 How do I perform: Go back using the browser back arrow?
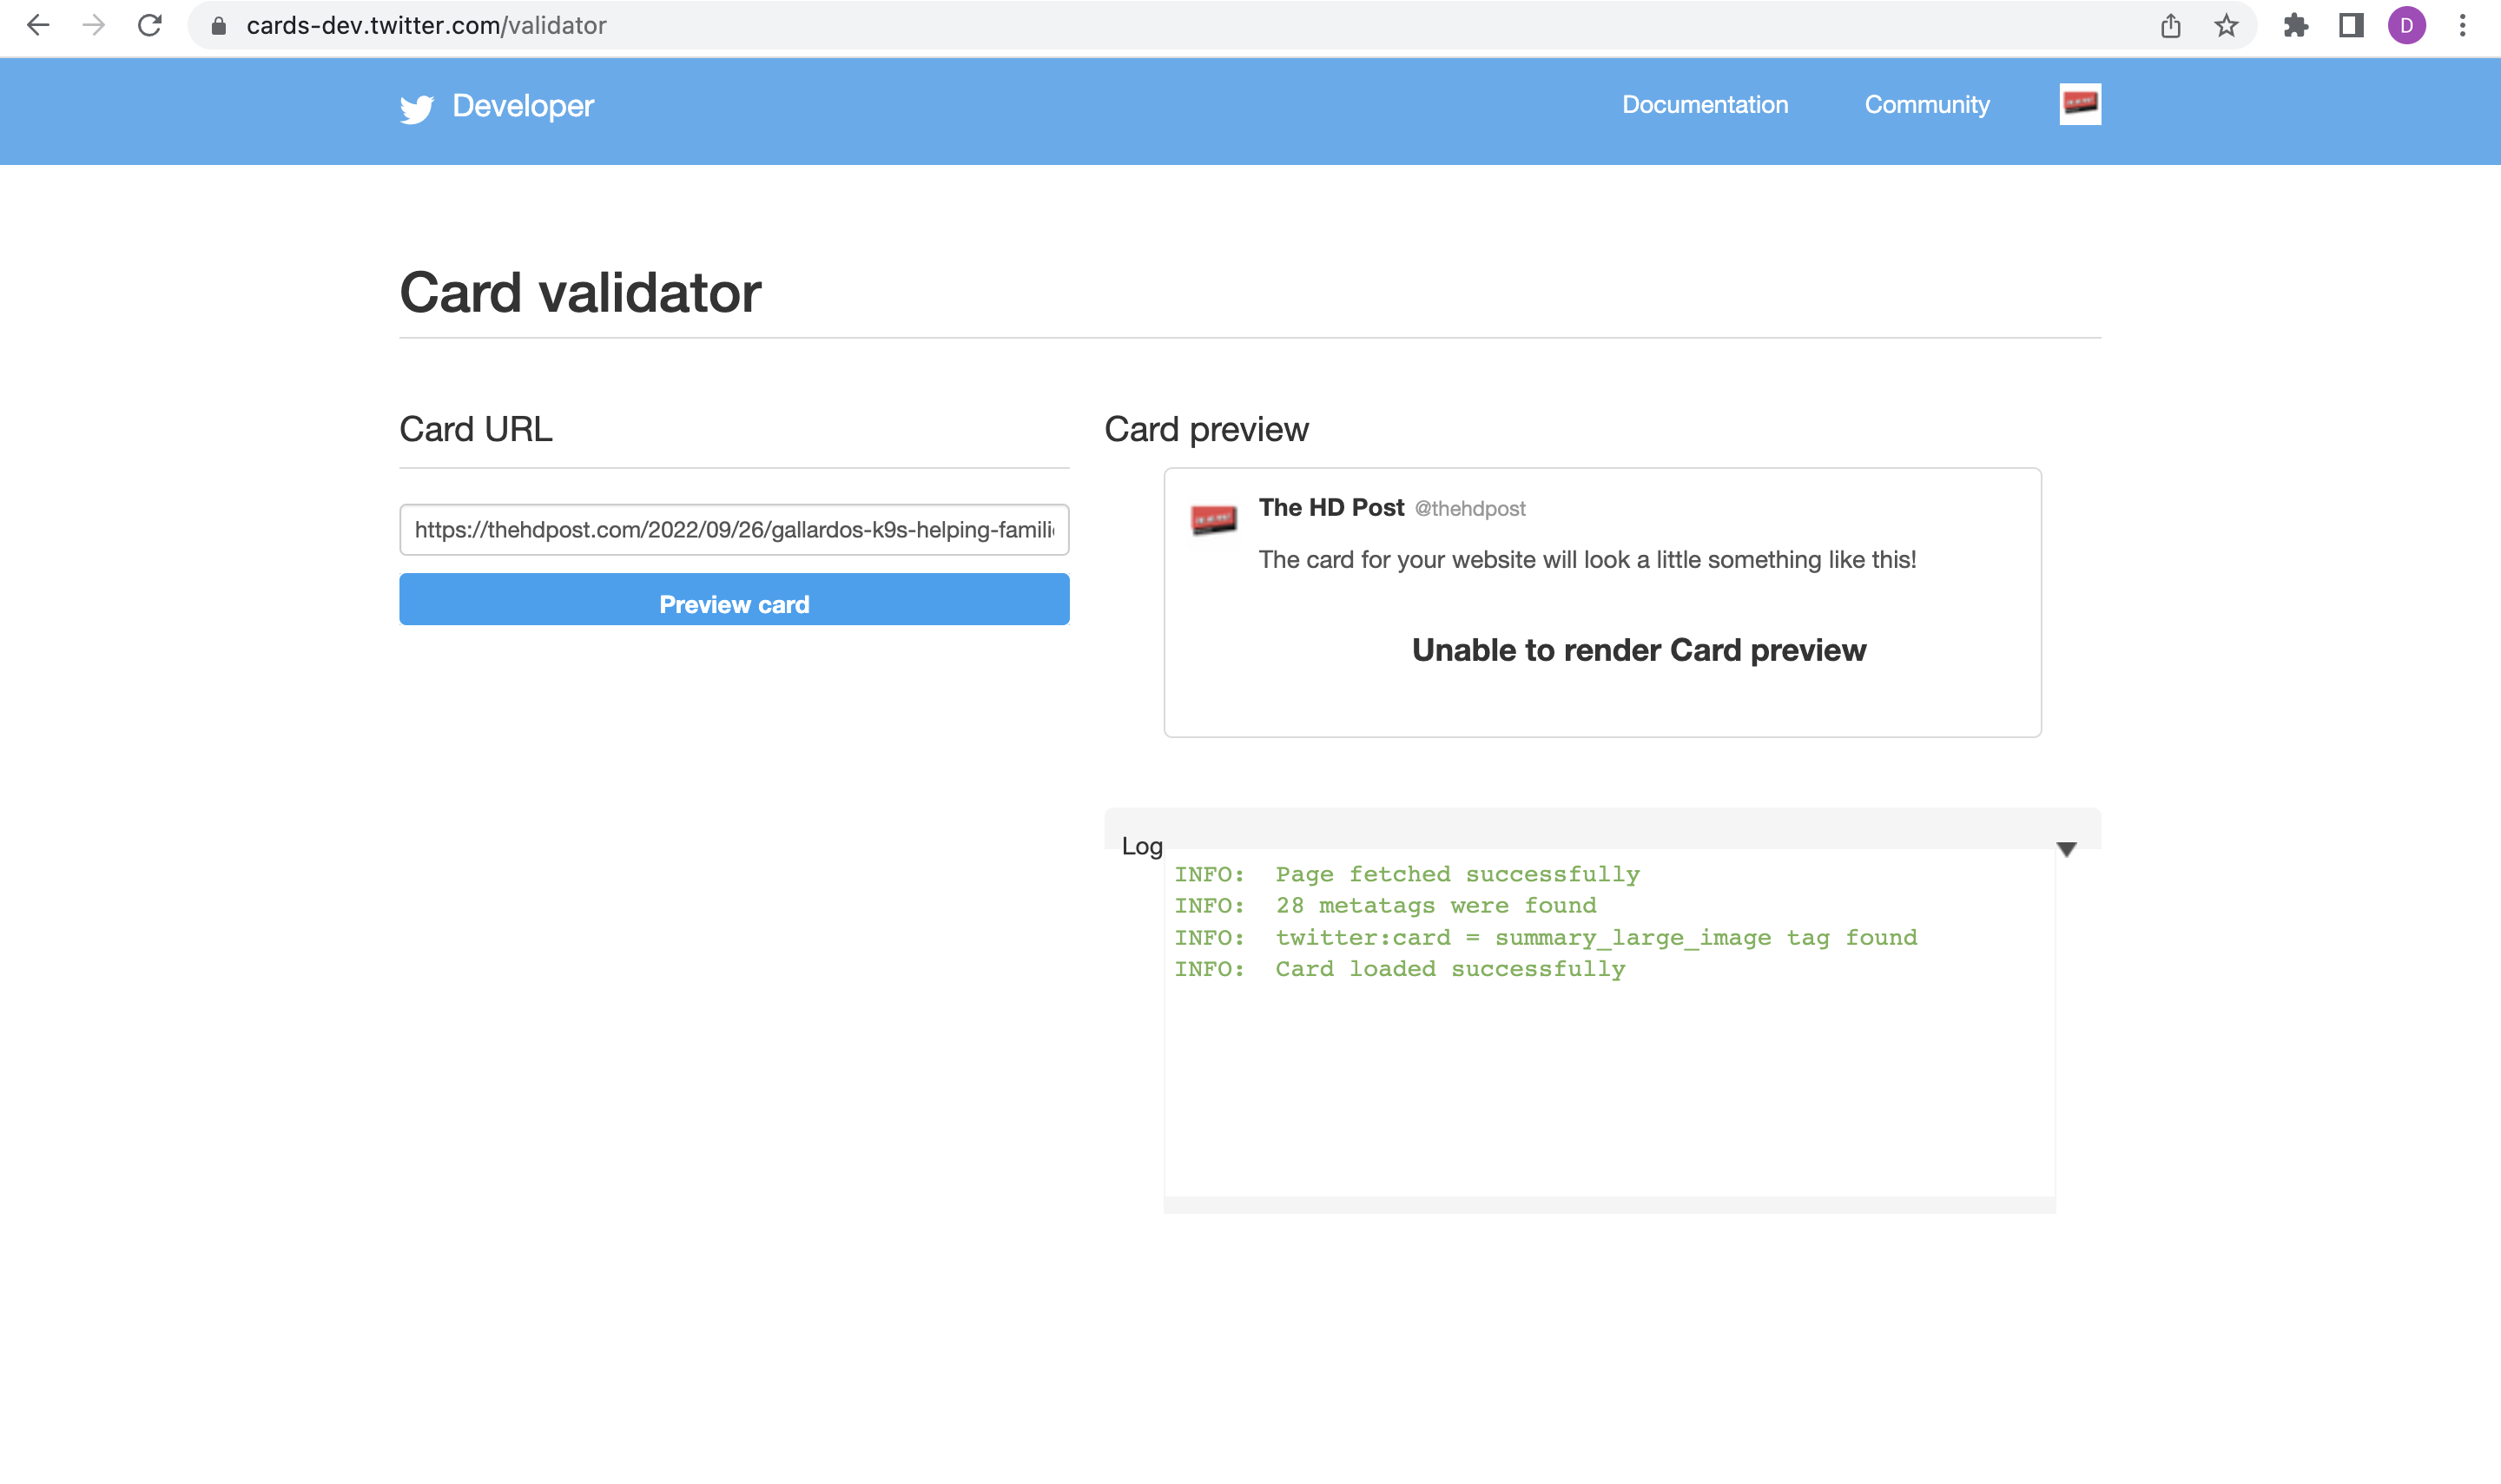tap(38, 26)
